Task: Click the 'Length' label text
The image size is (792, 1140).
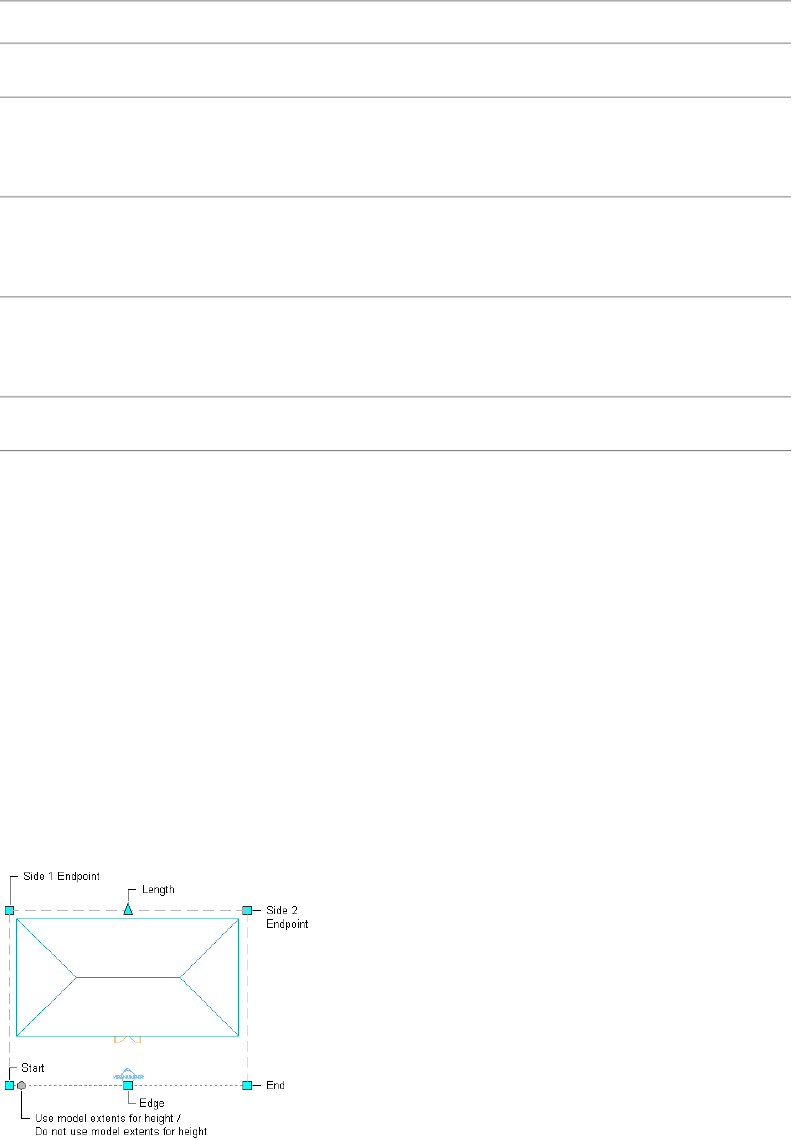Action: [x=158, y=889]
